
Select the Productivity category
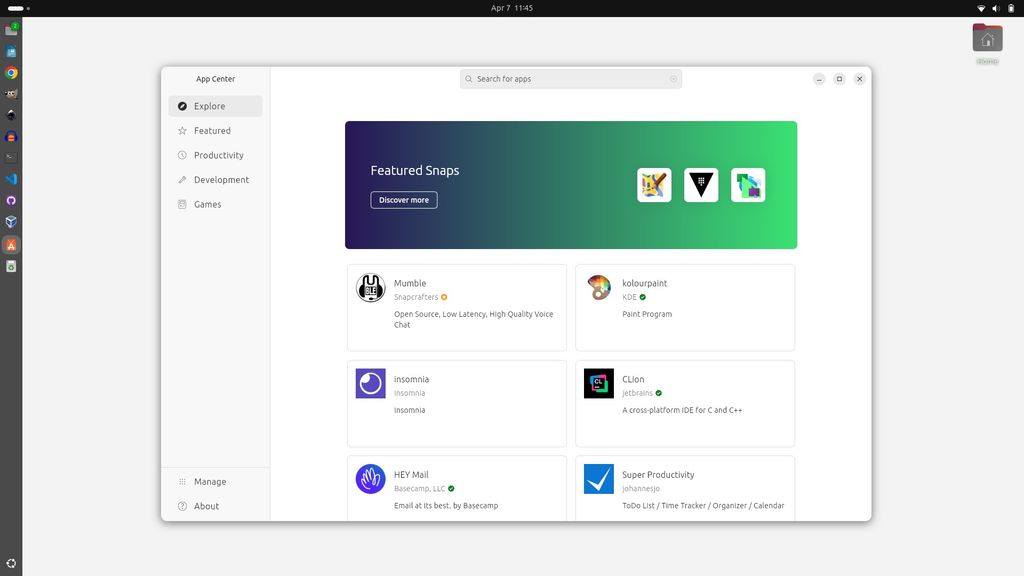point(216,155)
